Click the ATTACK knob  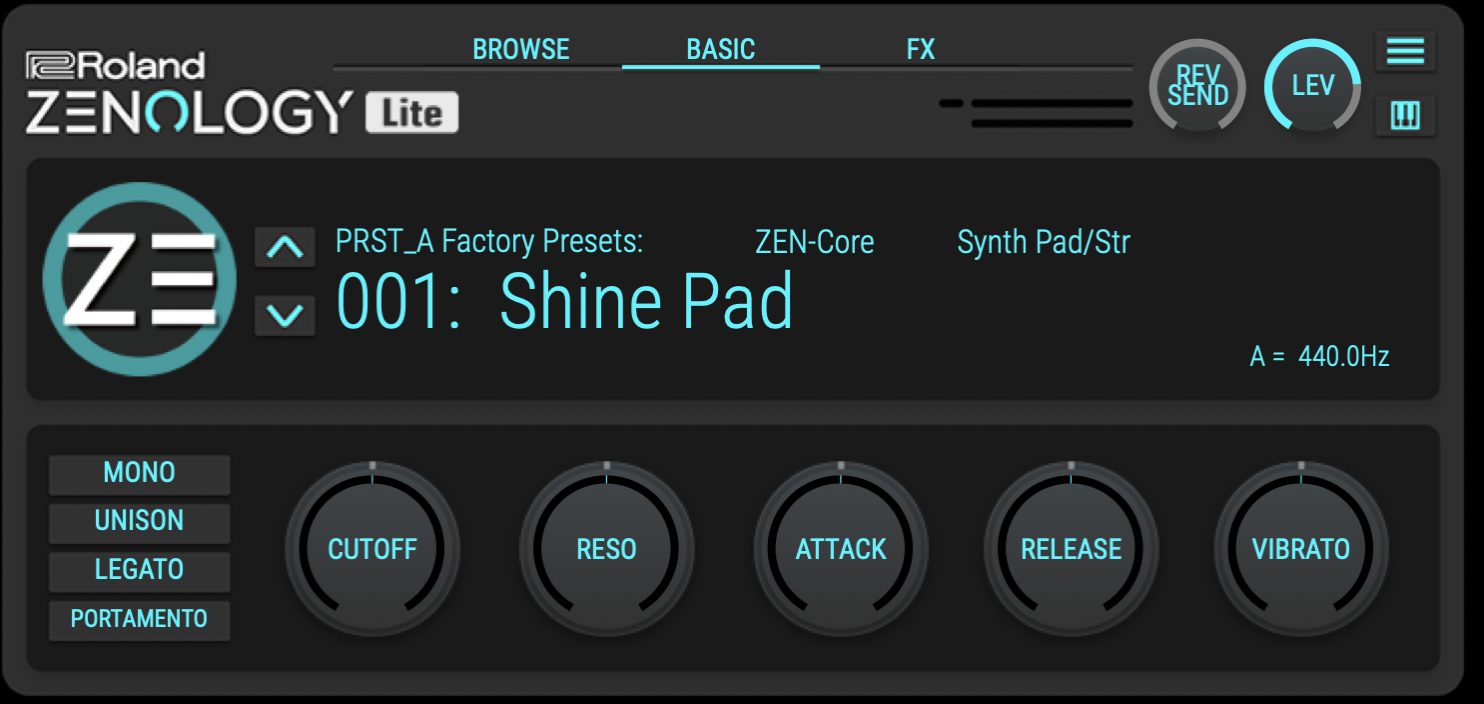click(x=841, y=548)
